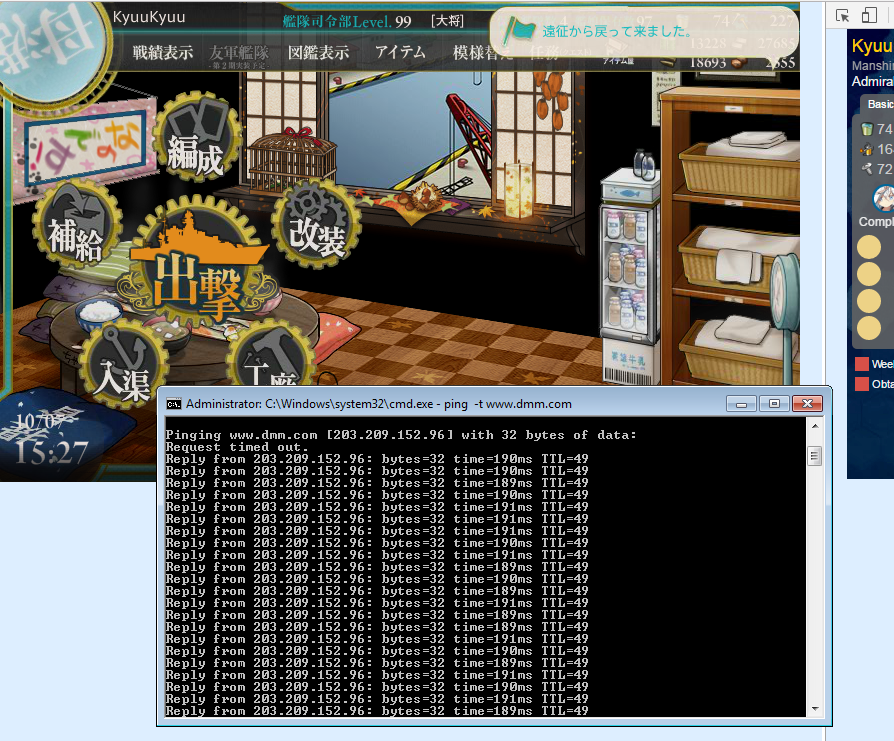Minimize the cmd.exe ping window

point(742,404)
